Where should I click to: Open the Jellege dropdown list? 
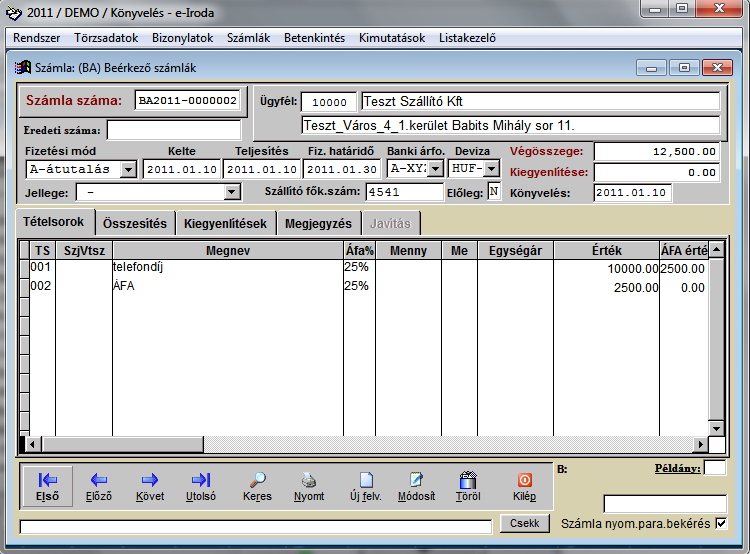click(x=232, y=192)
